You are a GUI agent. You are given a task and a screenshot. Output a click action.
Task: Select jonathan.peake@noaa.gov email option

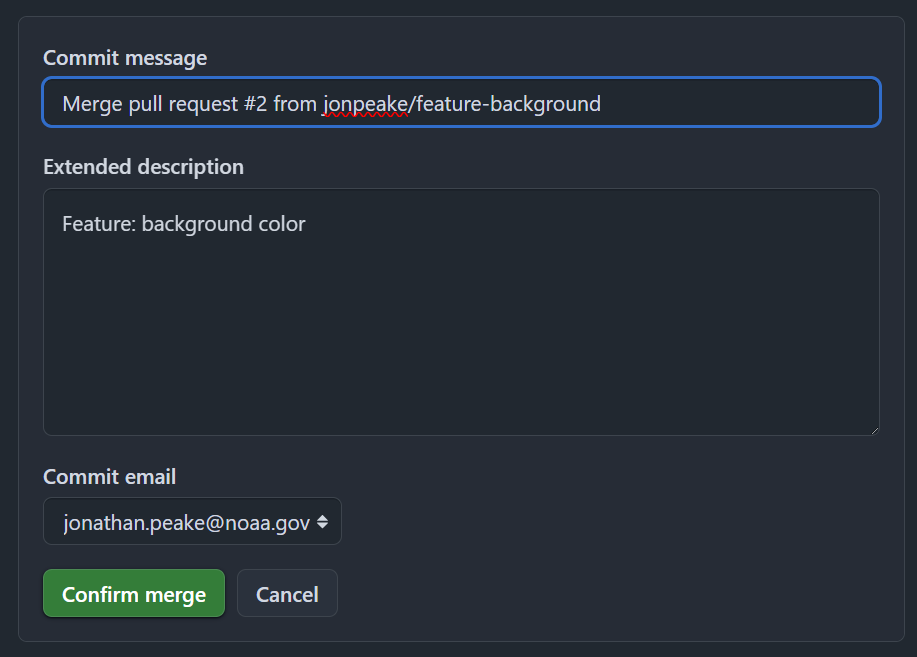[x=187, y=522]
